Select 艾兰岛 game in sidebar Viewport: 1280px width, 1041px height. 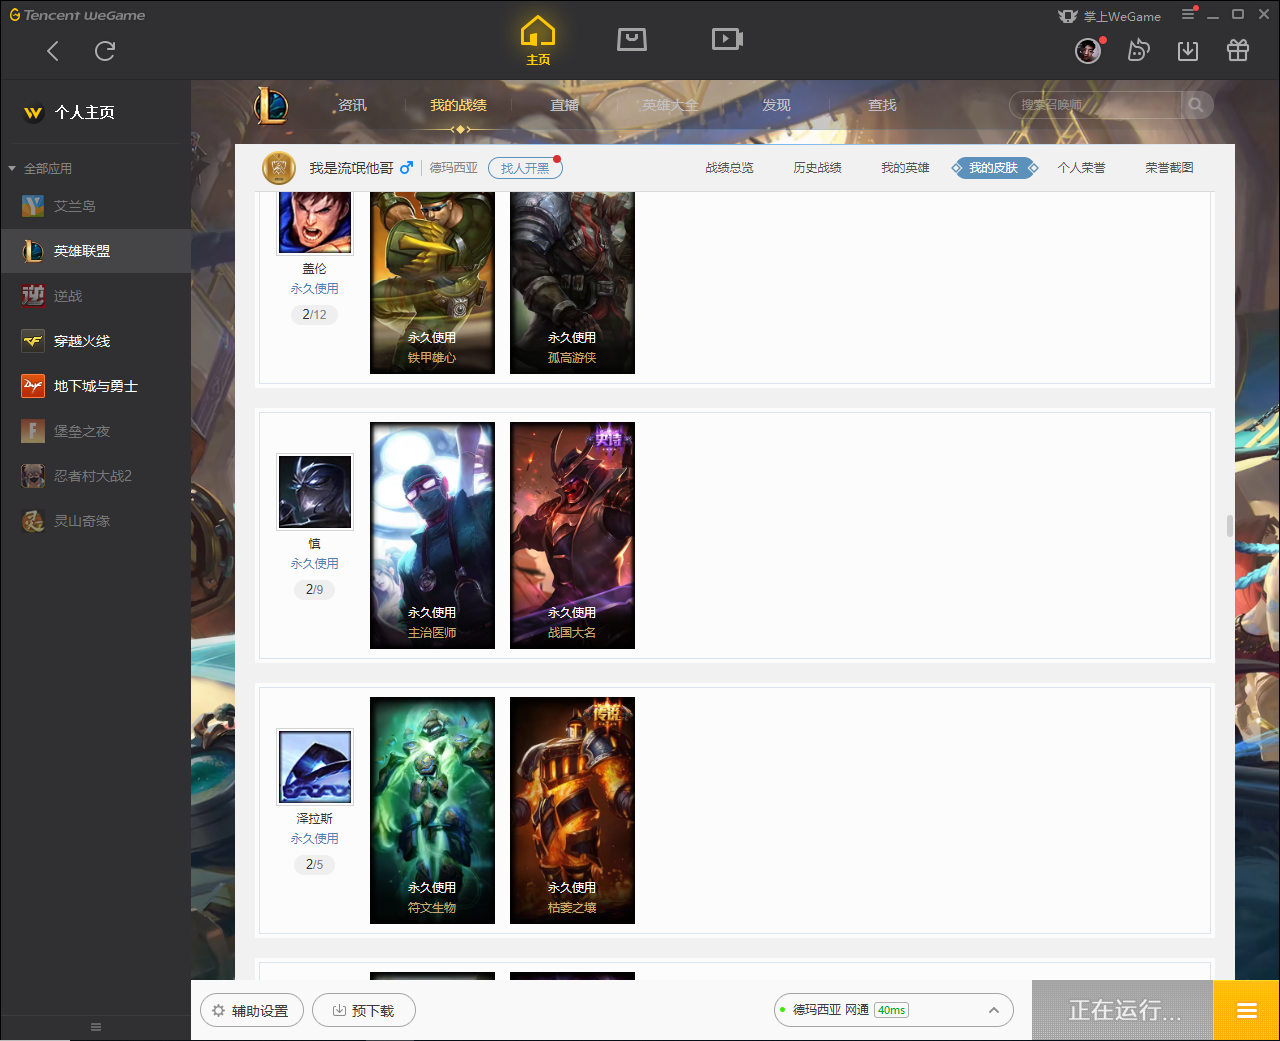coord(95,206)
